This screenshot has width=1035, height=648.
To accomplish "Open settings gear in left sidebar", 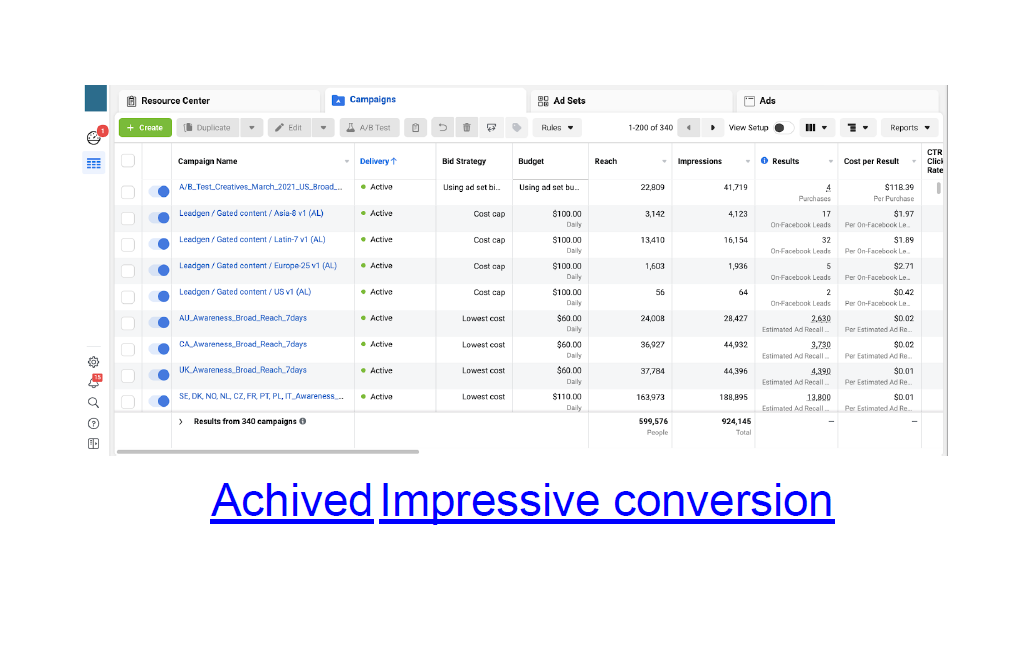I will click(x=94, y=362).
